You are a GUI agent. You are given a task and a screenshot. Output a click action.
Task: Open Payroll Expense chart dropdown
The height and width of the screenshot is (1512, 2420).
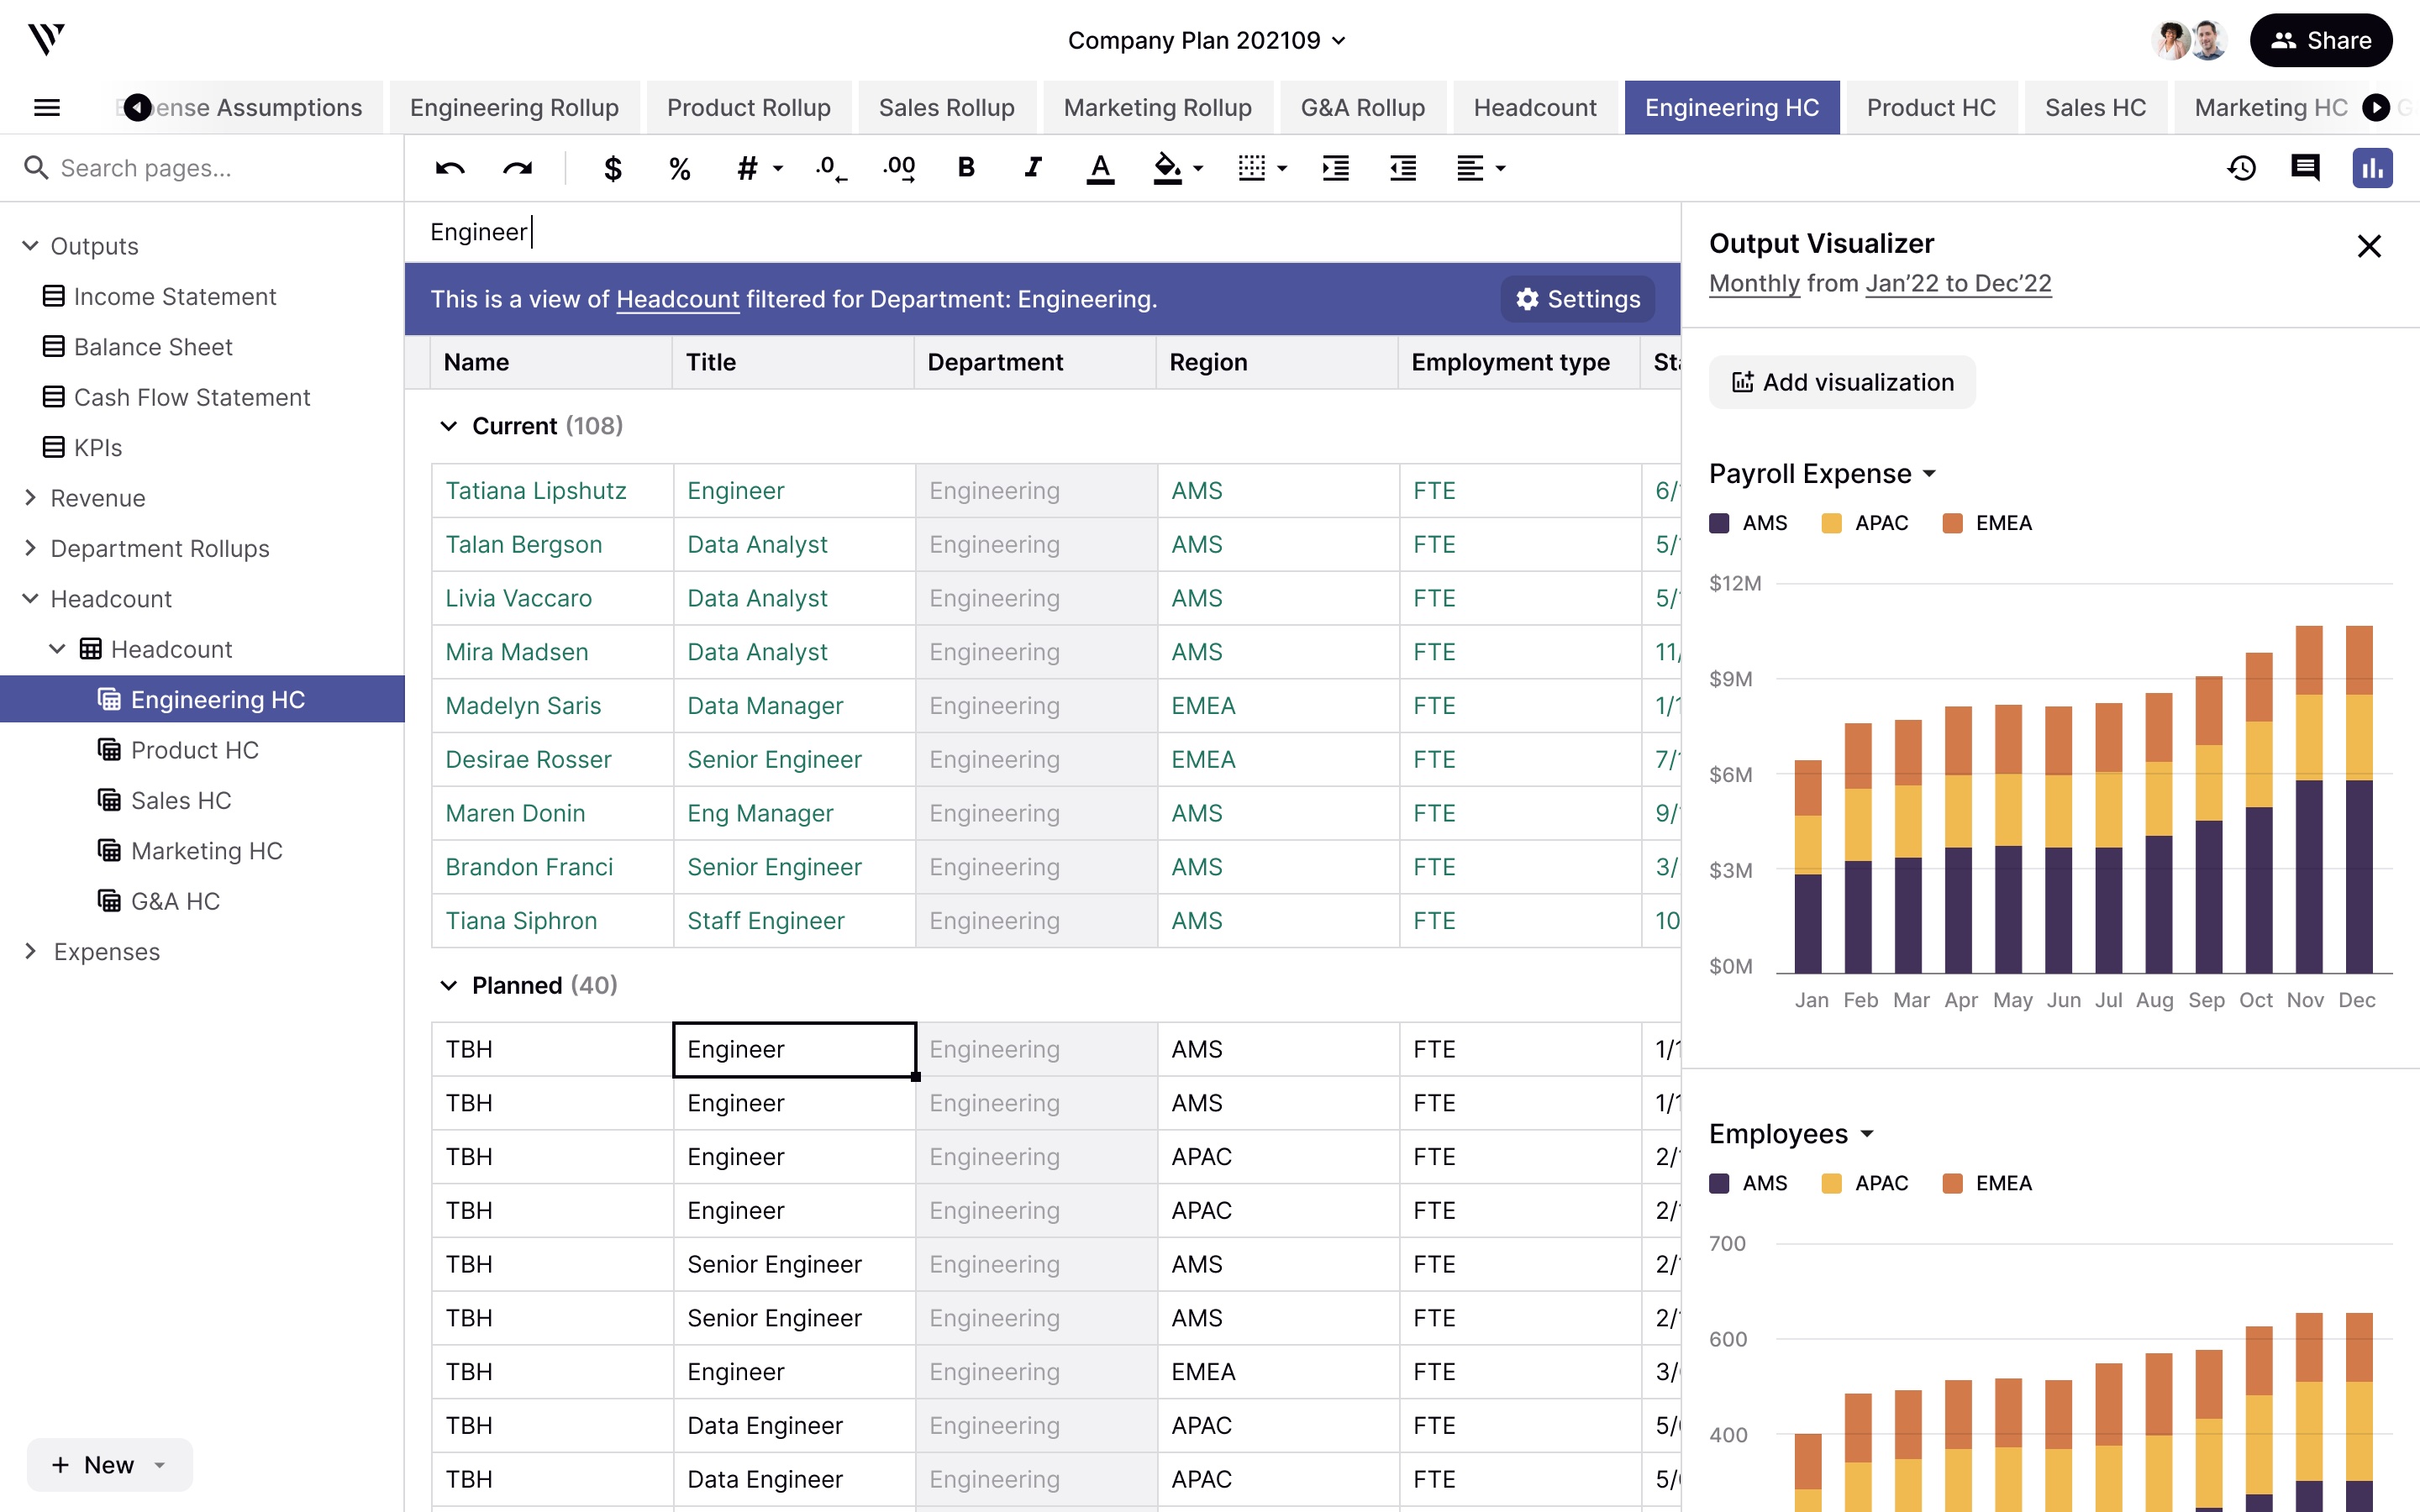tap(1929, 474)
